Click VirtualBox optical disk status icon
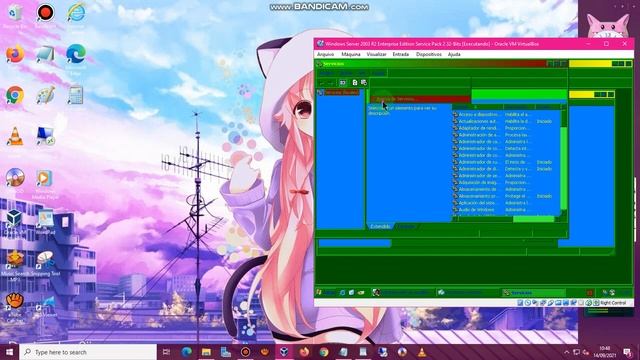Screen dimensions: 640x360 pos(528,303)
